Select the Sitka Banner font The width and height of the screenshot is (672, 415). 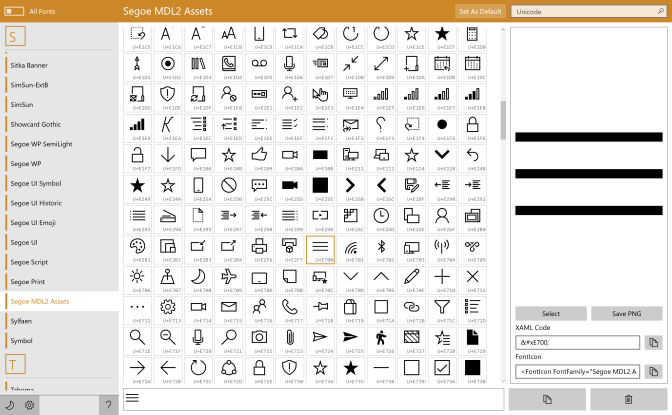[x=60, y=65]
